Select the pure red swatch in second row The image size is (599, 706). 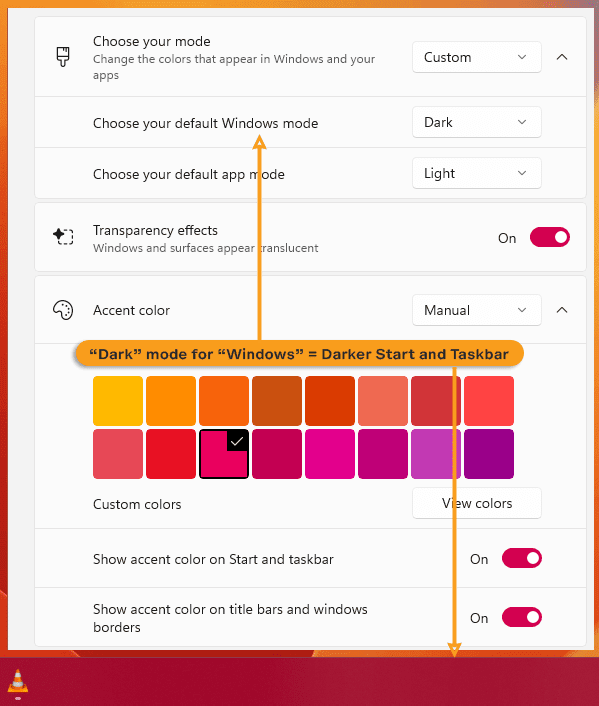tap(171, 454)
